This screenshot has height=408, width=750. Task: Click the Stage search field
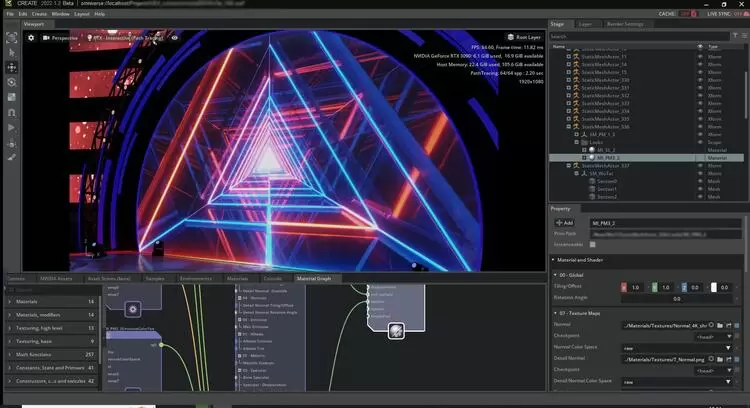coord(620,36)
